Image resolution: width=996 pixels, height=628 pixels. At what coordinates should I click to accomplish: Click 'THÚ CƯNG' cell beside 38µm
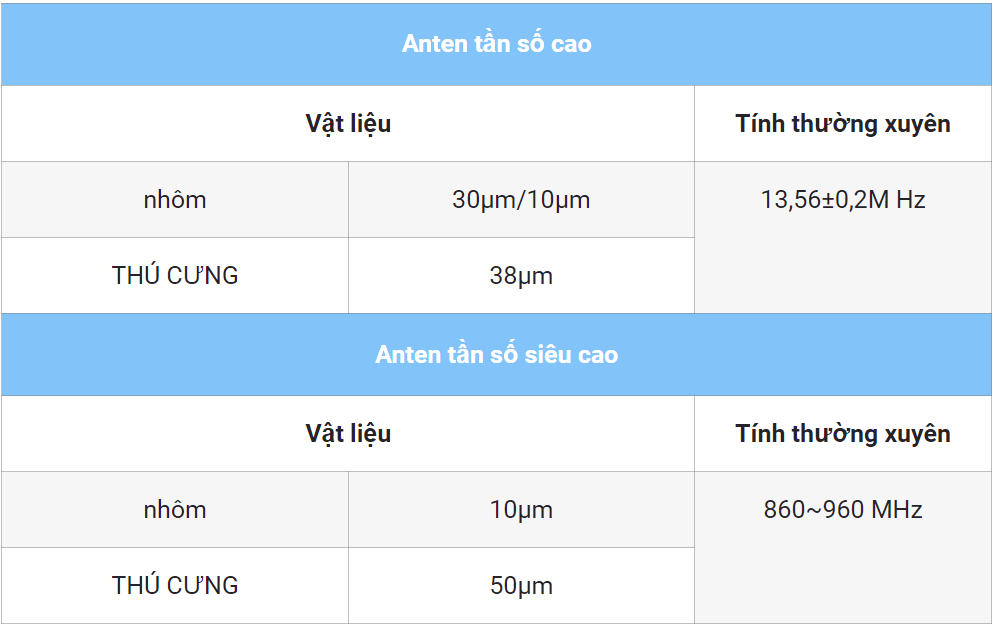pos(175,276)
